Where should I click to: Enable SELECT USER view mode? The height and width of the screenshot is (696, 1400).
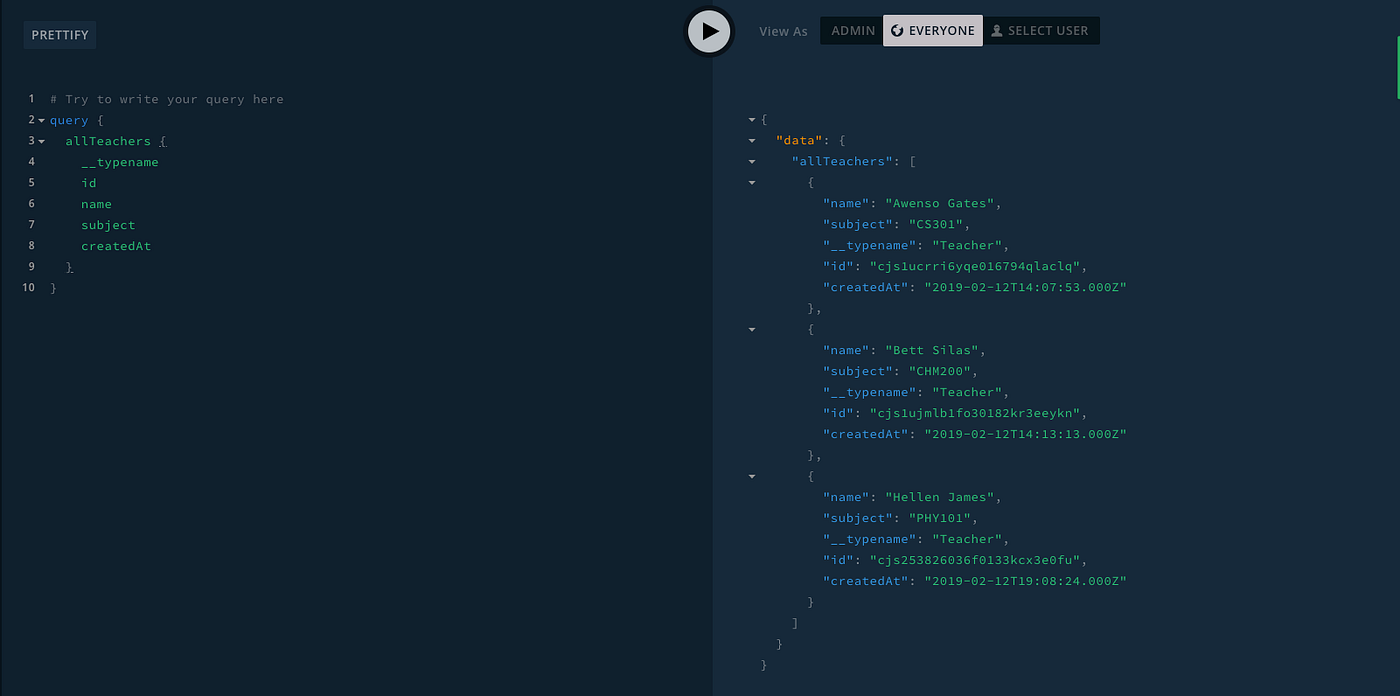(1042, 30)
